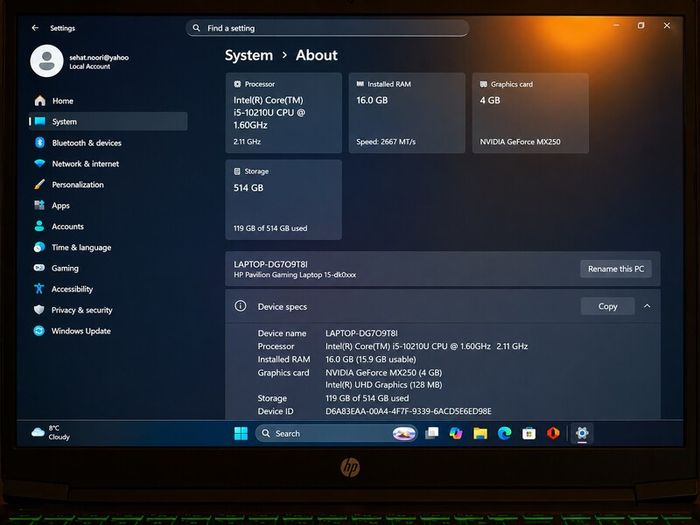
Task: Open Network & internet wifi icon
Action: pos(40,163)
